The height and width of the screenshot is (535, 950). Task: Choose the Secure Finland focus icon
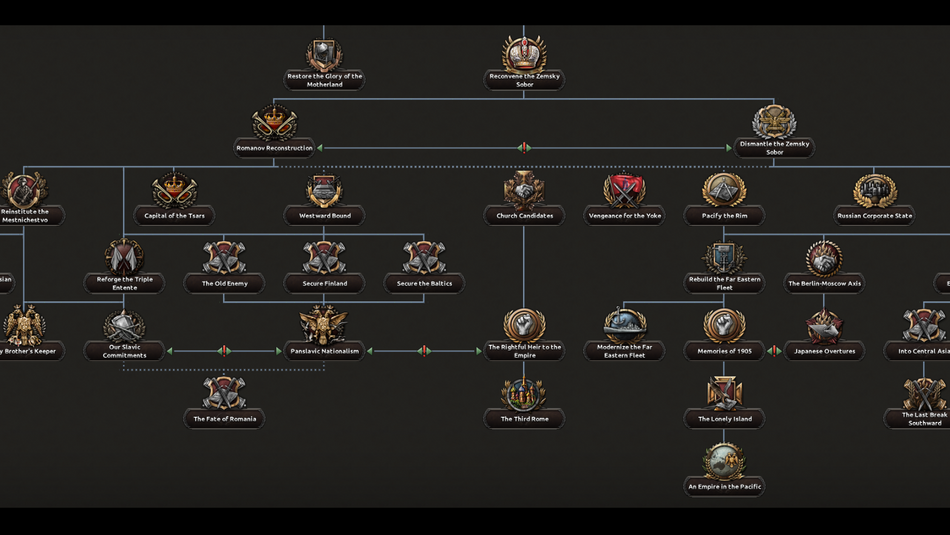[324, 258]
